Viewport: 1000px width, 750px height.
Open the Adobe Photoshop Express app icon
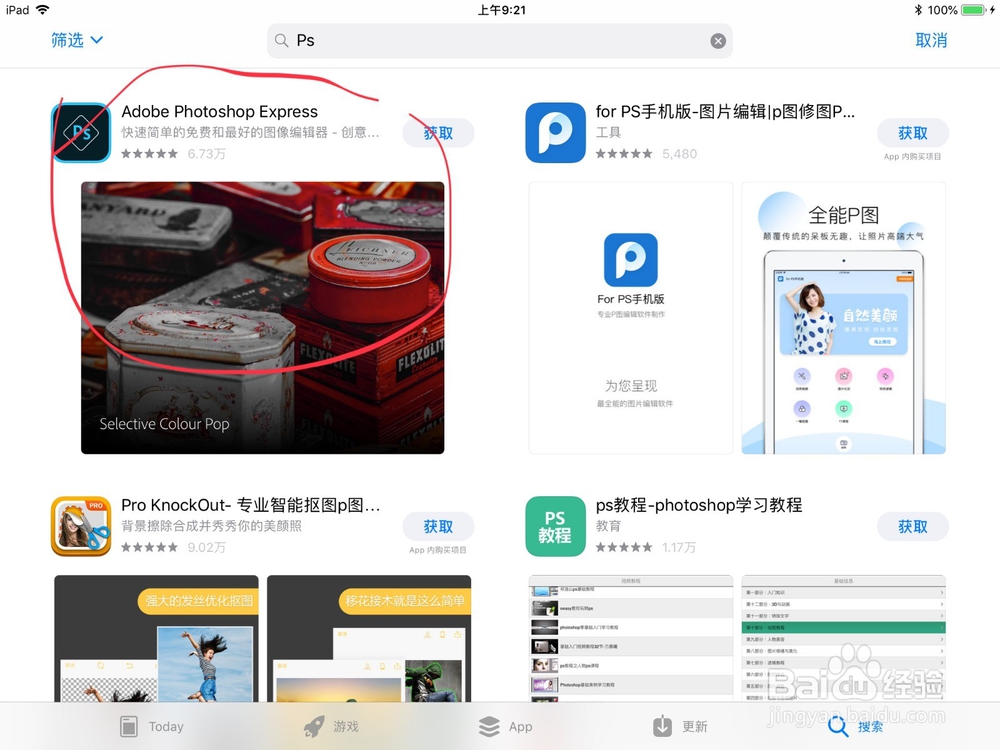(x=81, y=133)
